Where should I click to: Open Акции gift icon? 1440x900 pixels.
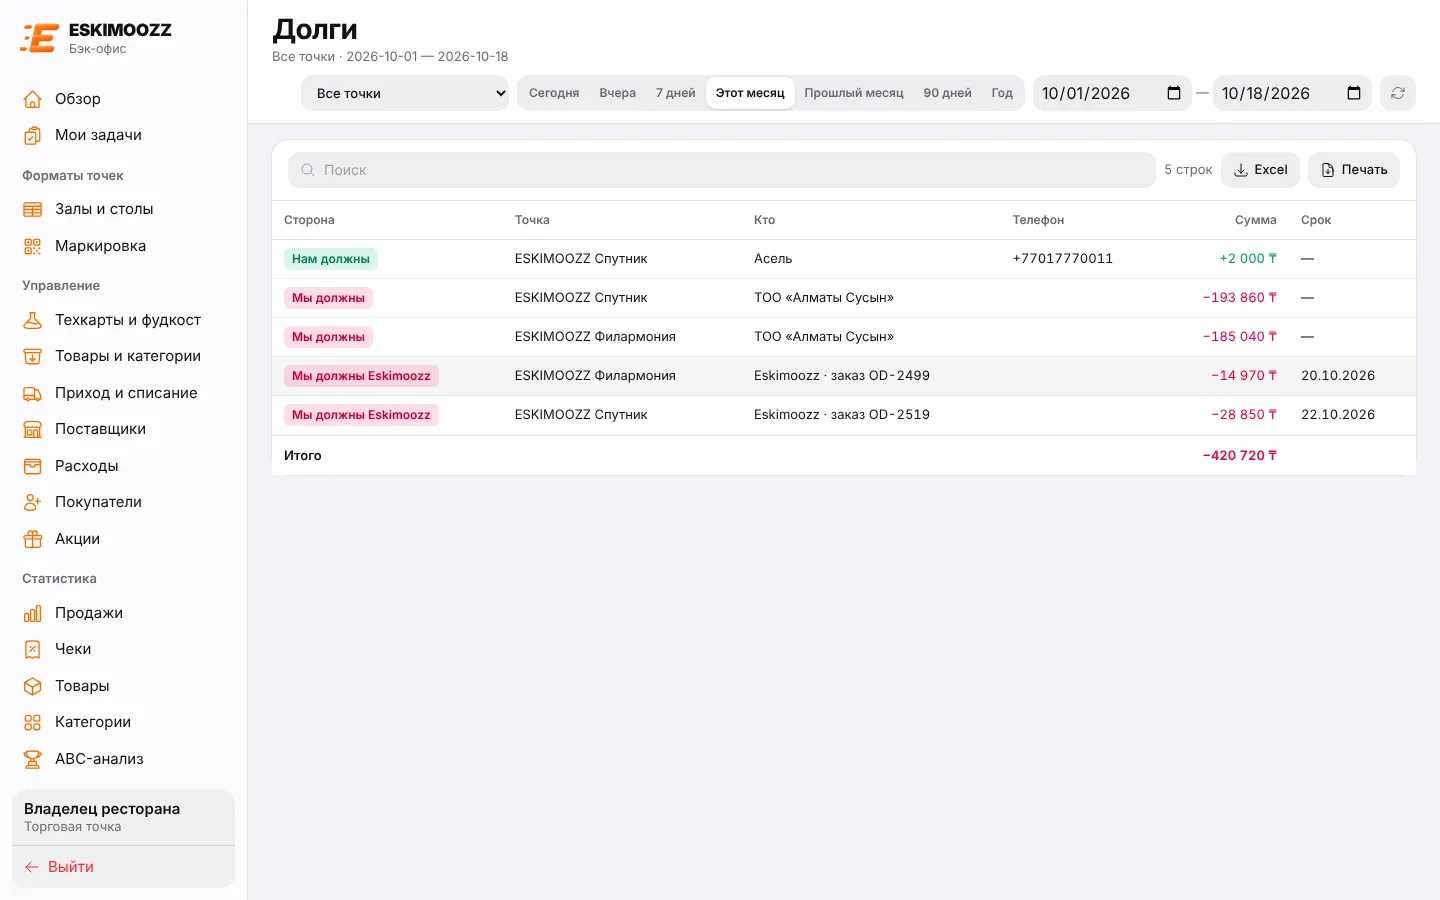pyautogui.click(x=33, y=539)
